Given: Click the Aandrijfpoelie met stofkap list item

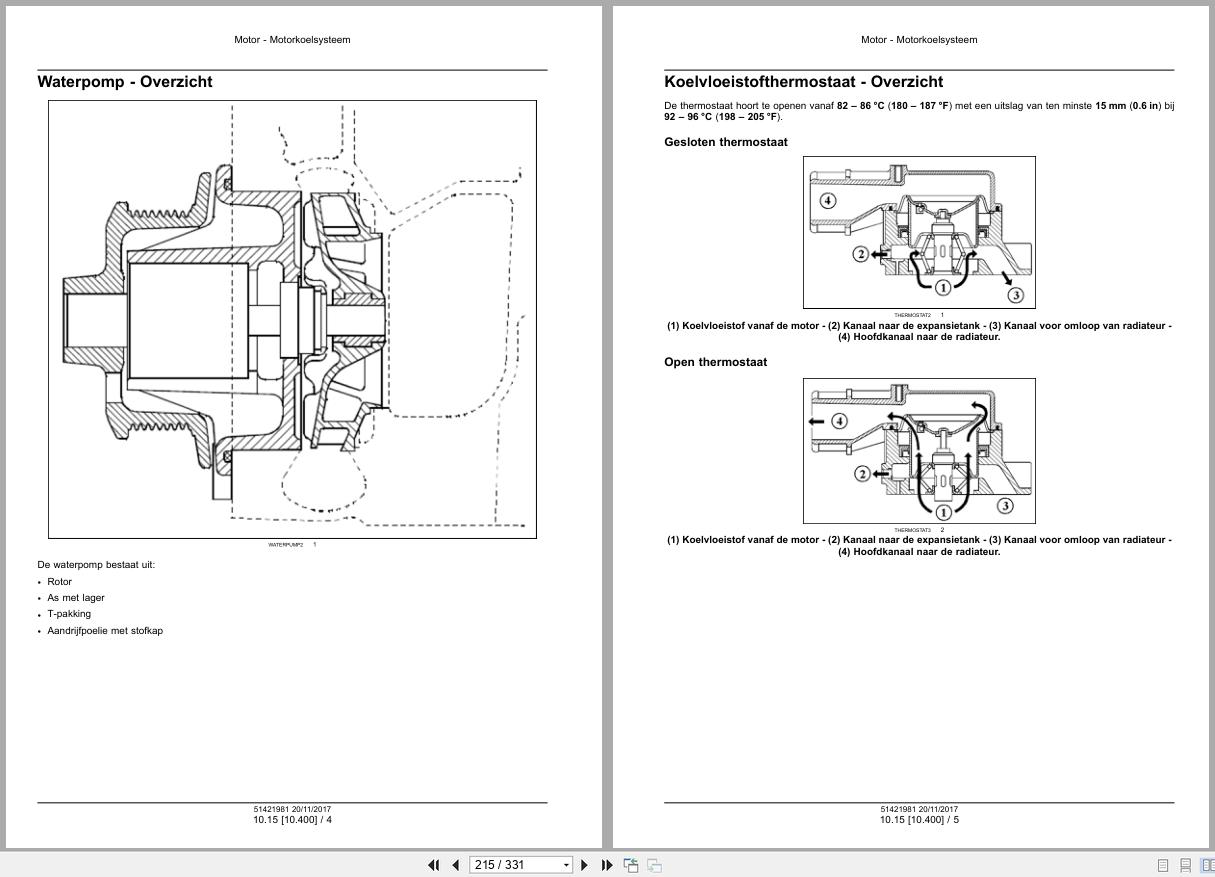Looking at the screenshot, I should [x=105, y=630].
